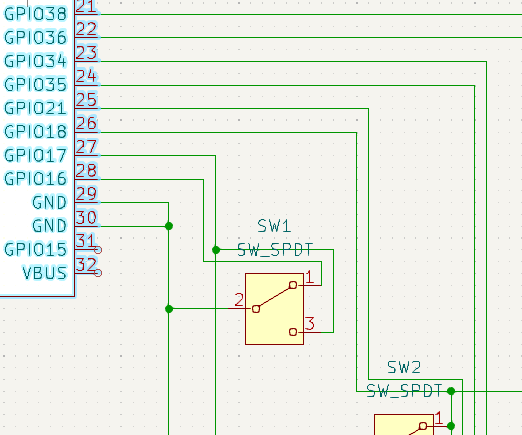Click pin number 30

[x=86, y=218]
